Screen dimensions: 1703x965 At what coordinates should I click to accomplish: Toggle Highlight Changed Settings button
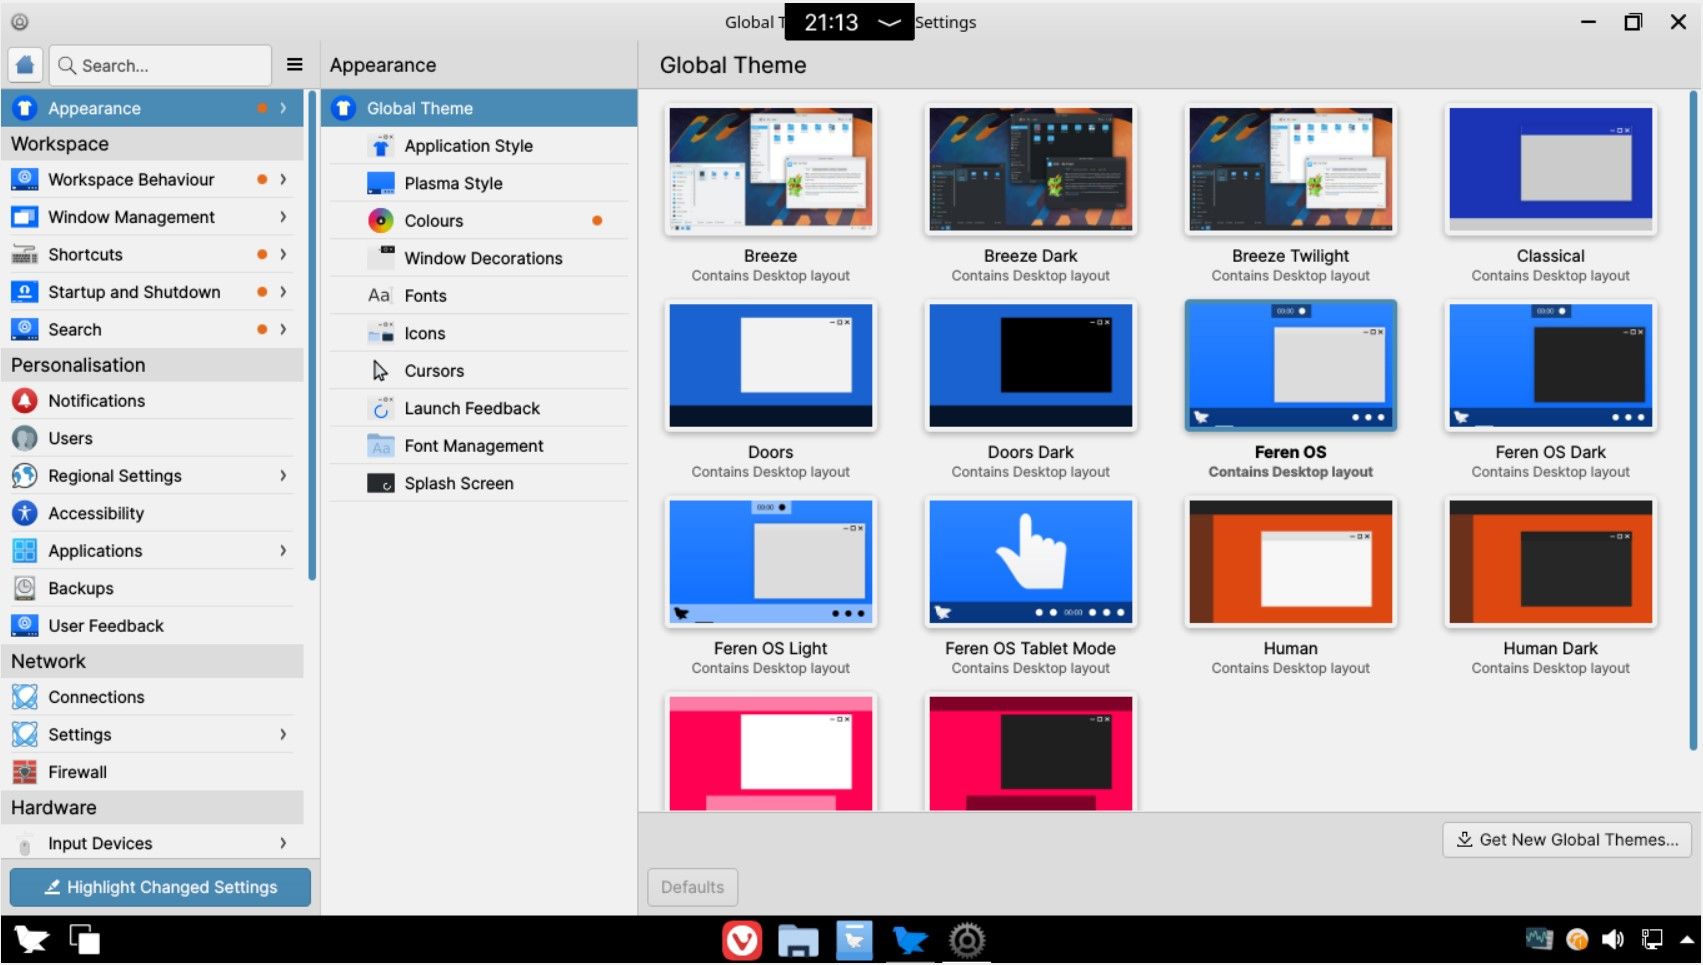click(x=160, y=887)
